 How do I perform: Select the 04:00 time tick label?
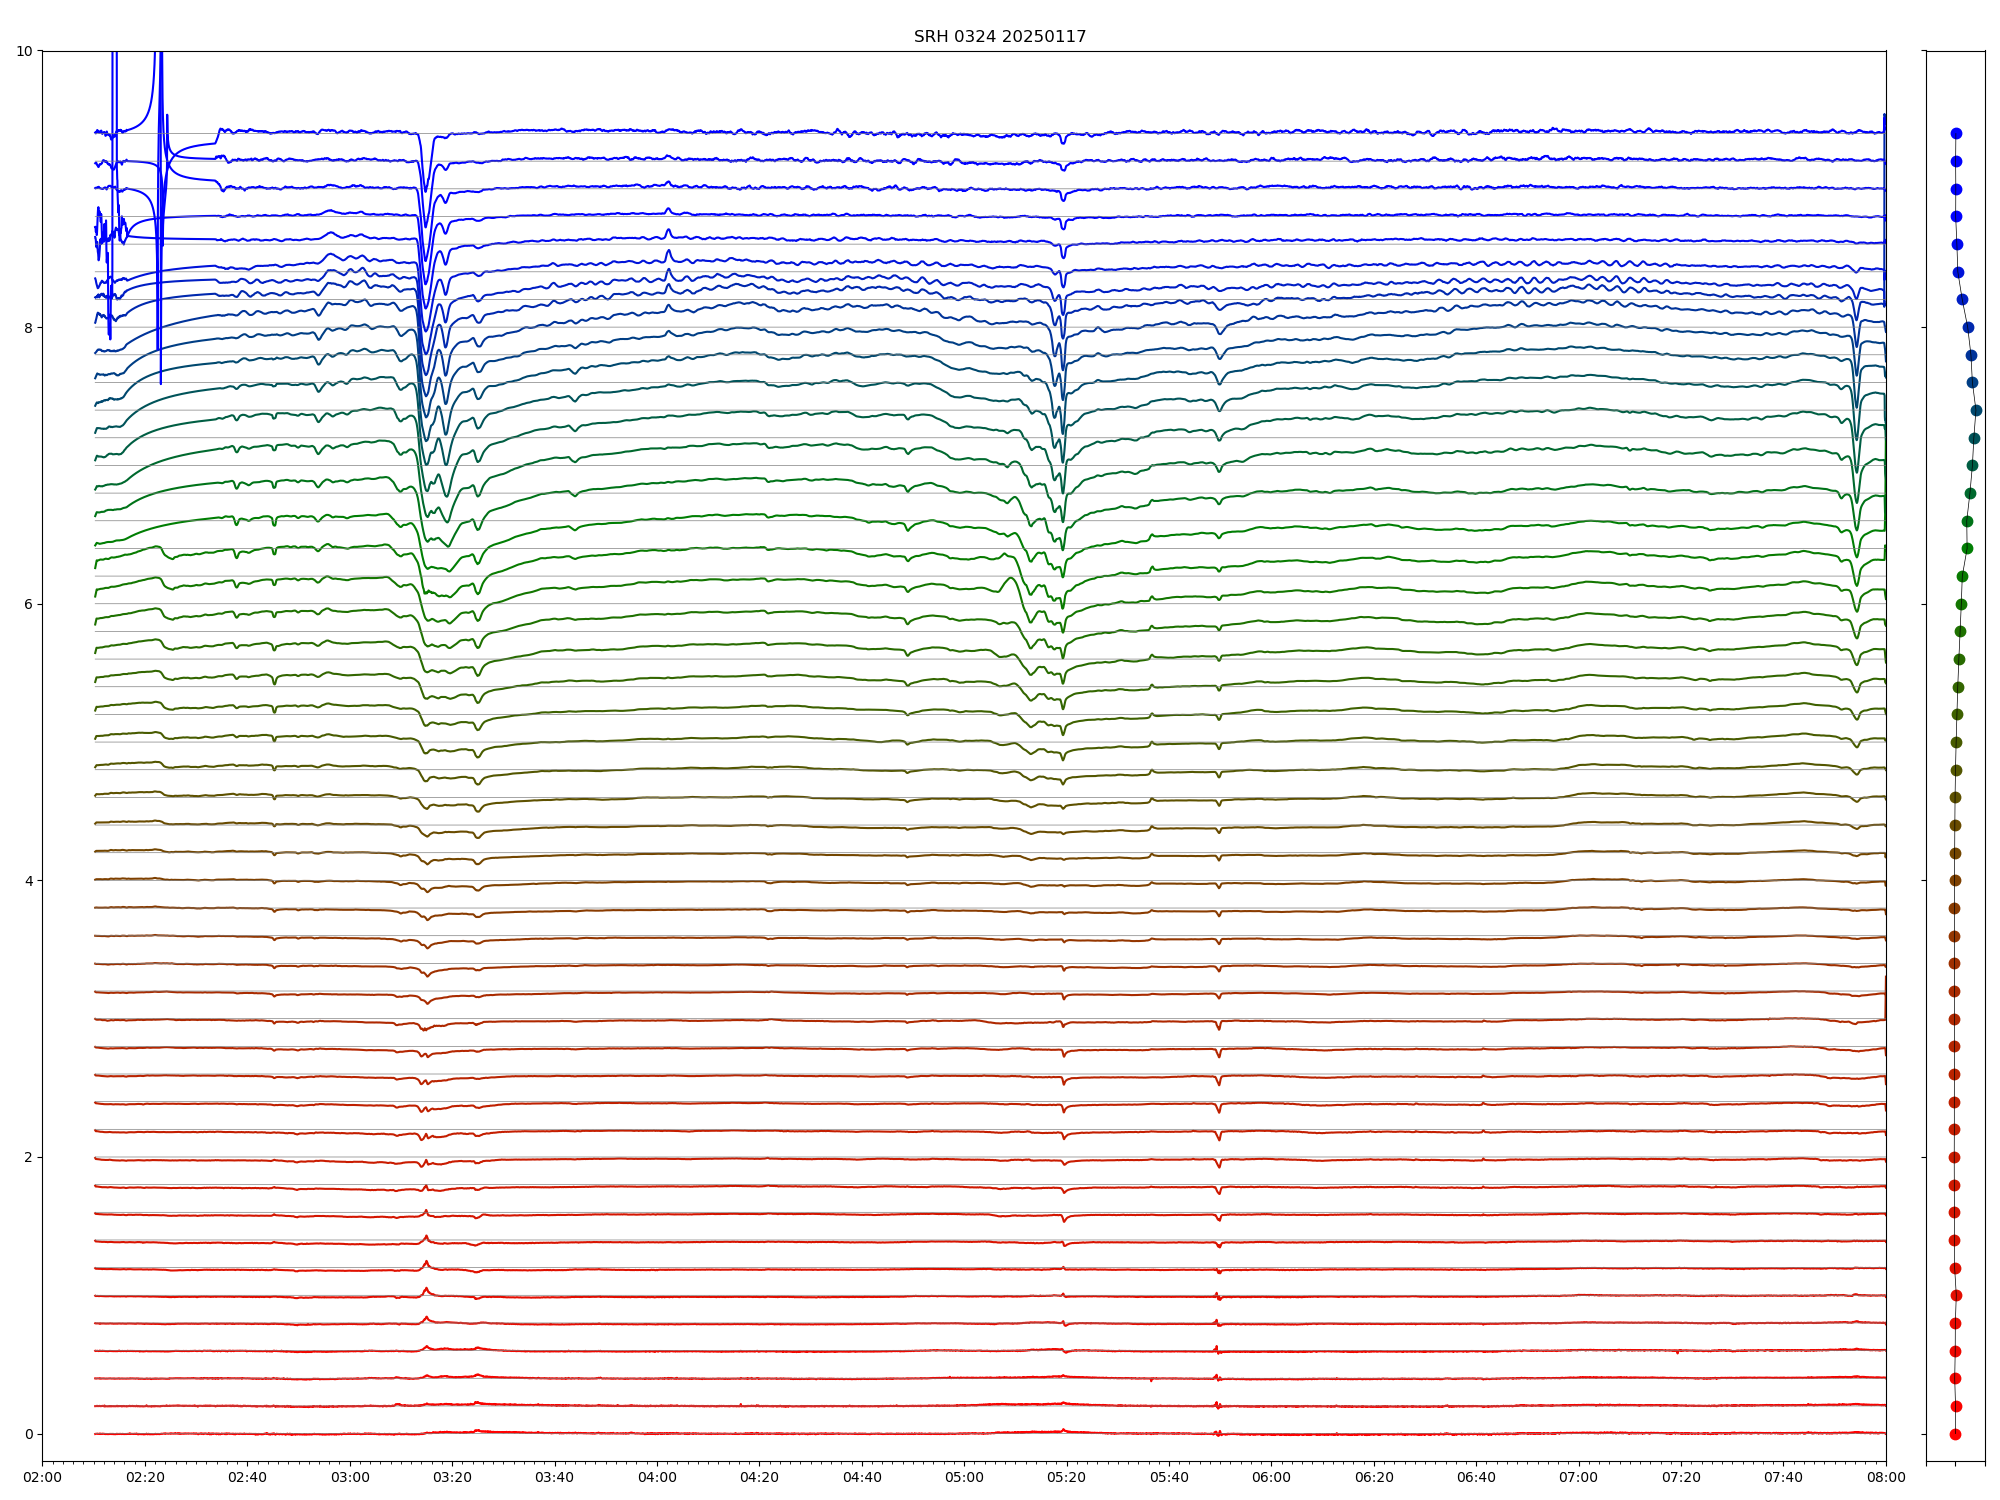click(x=657, y=1478)
